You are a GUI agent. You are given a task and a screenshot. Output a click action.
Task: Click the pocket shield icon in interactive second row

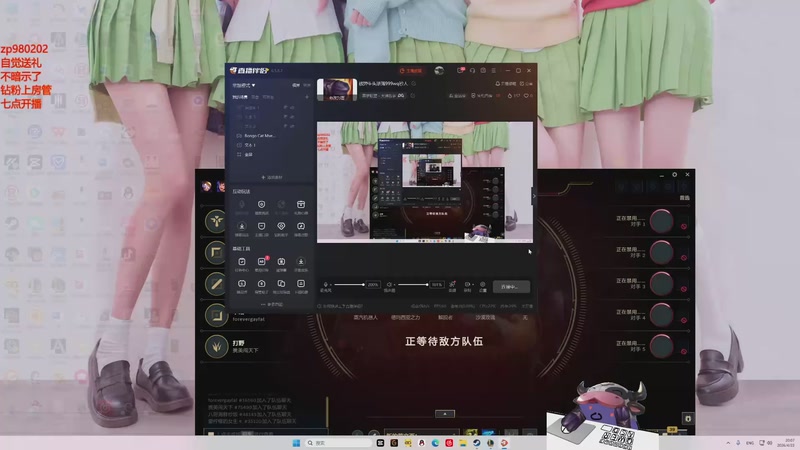pos(261,226)
